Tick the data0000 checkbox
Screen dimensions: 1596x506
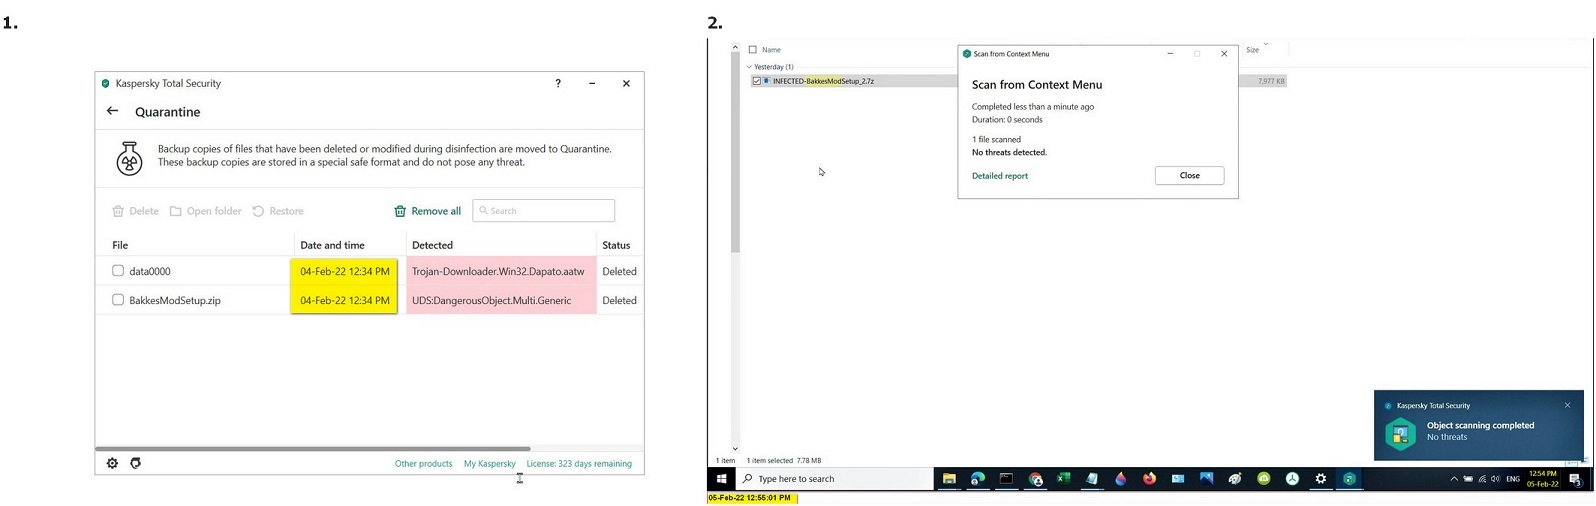point(118,271)
